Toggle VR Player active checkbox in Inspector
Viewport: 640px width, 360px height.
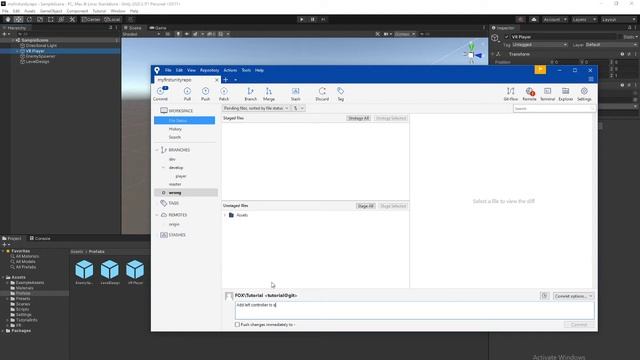pos(507,37)
